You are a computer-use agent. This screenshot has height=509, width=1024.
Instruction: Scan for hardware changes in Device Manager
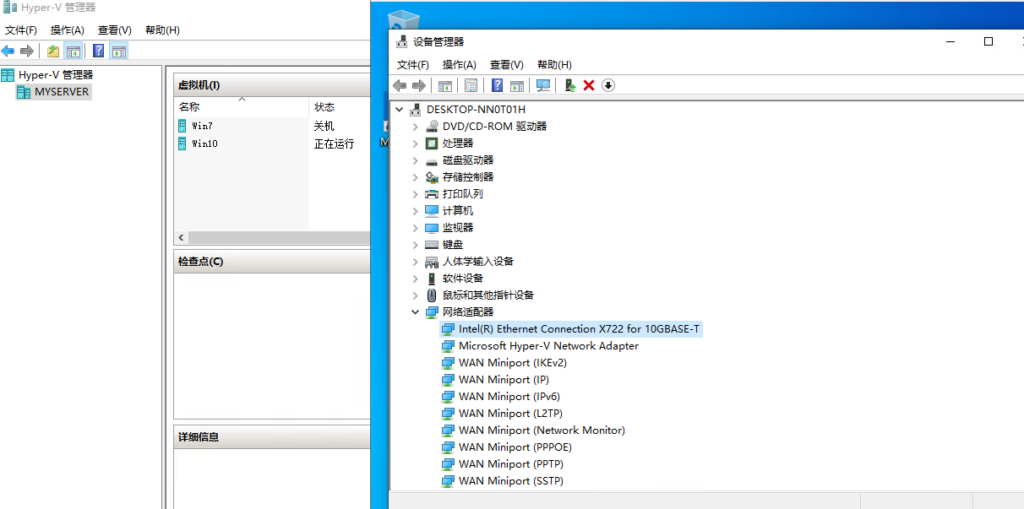click(543, 86)
